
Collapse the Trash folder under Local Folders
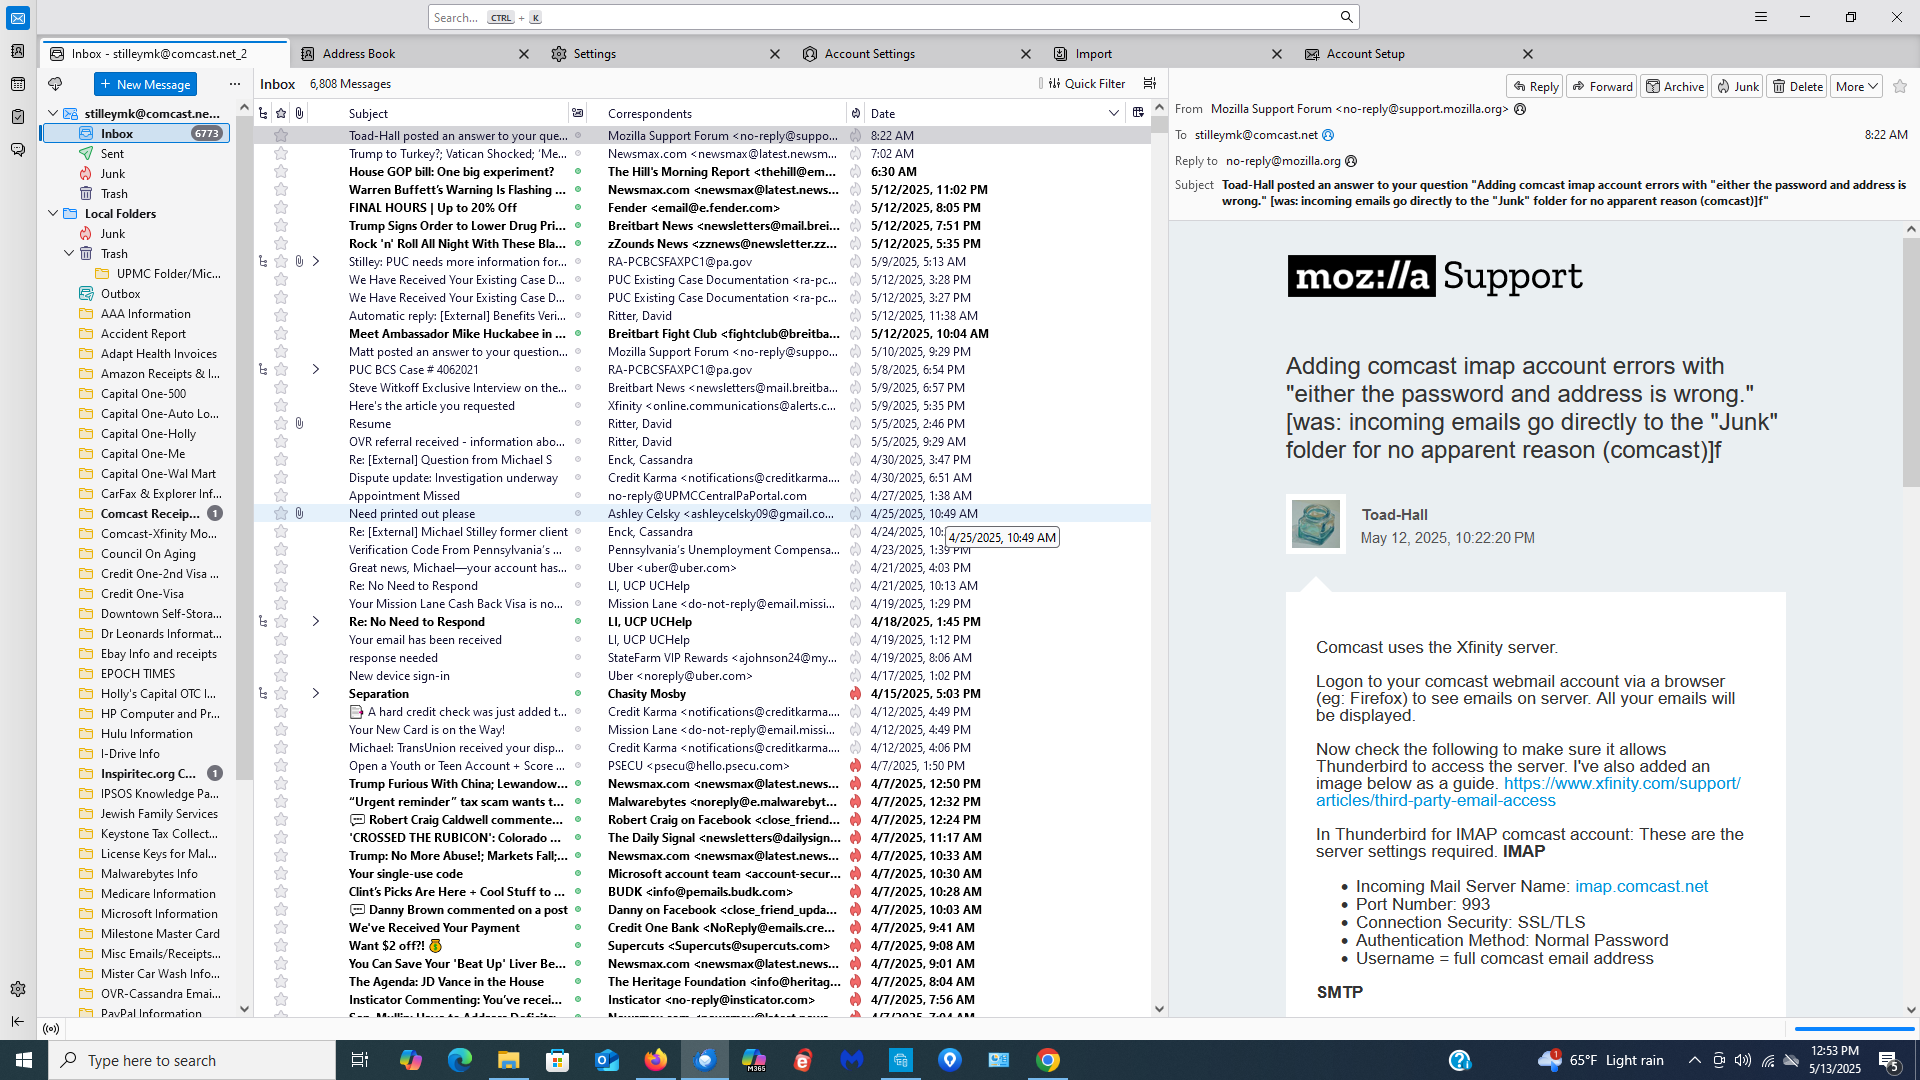(69, 254)
